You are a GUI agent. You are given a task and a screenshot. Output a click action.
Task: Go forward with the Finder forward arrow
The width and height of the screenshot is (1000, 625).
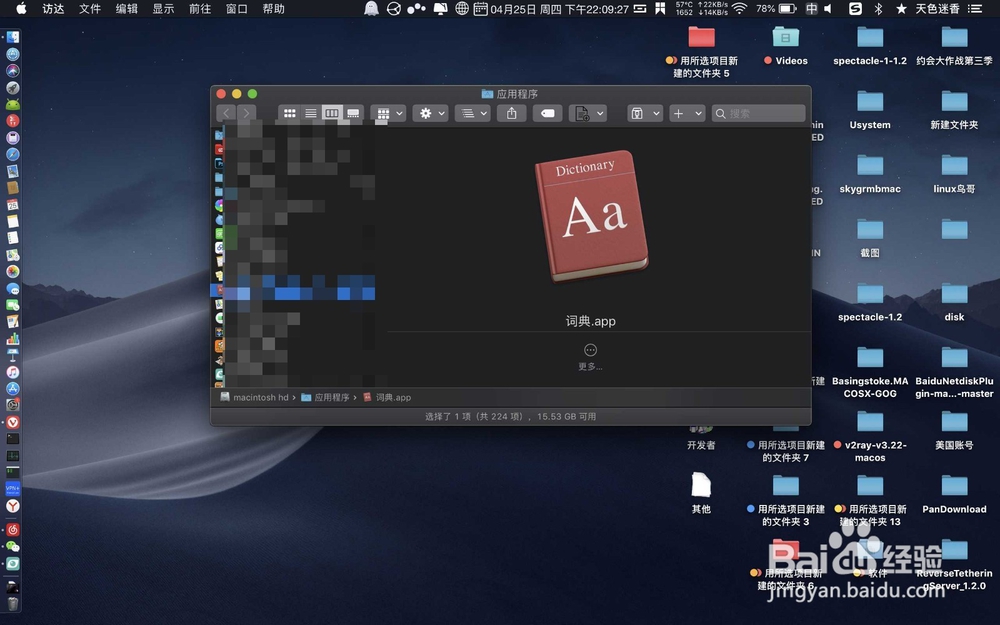pos(247,114)
